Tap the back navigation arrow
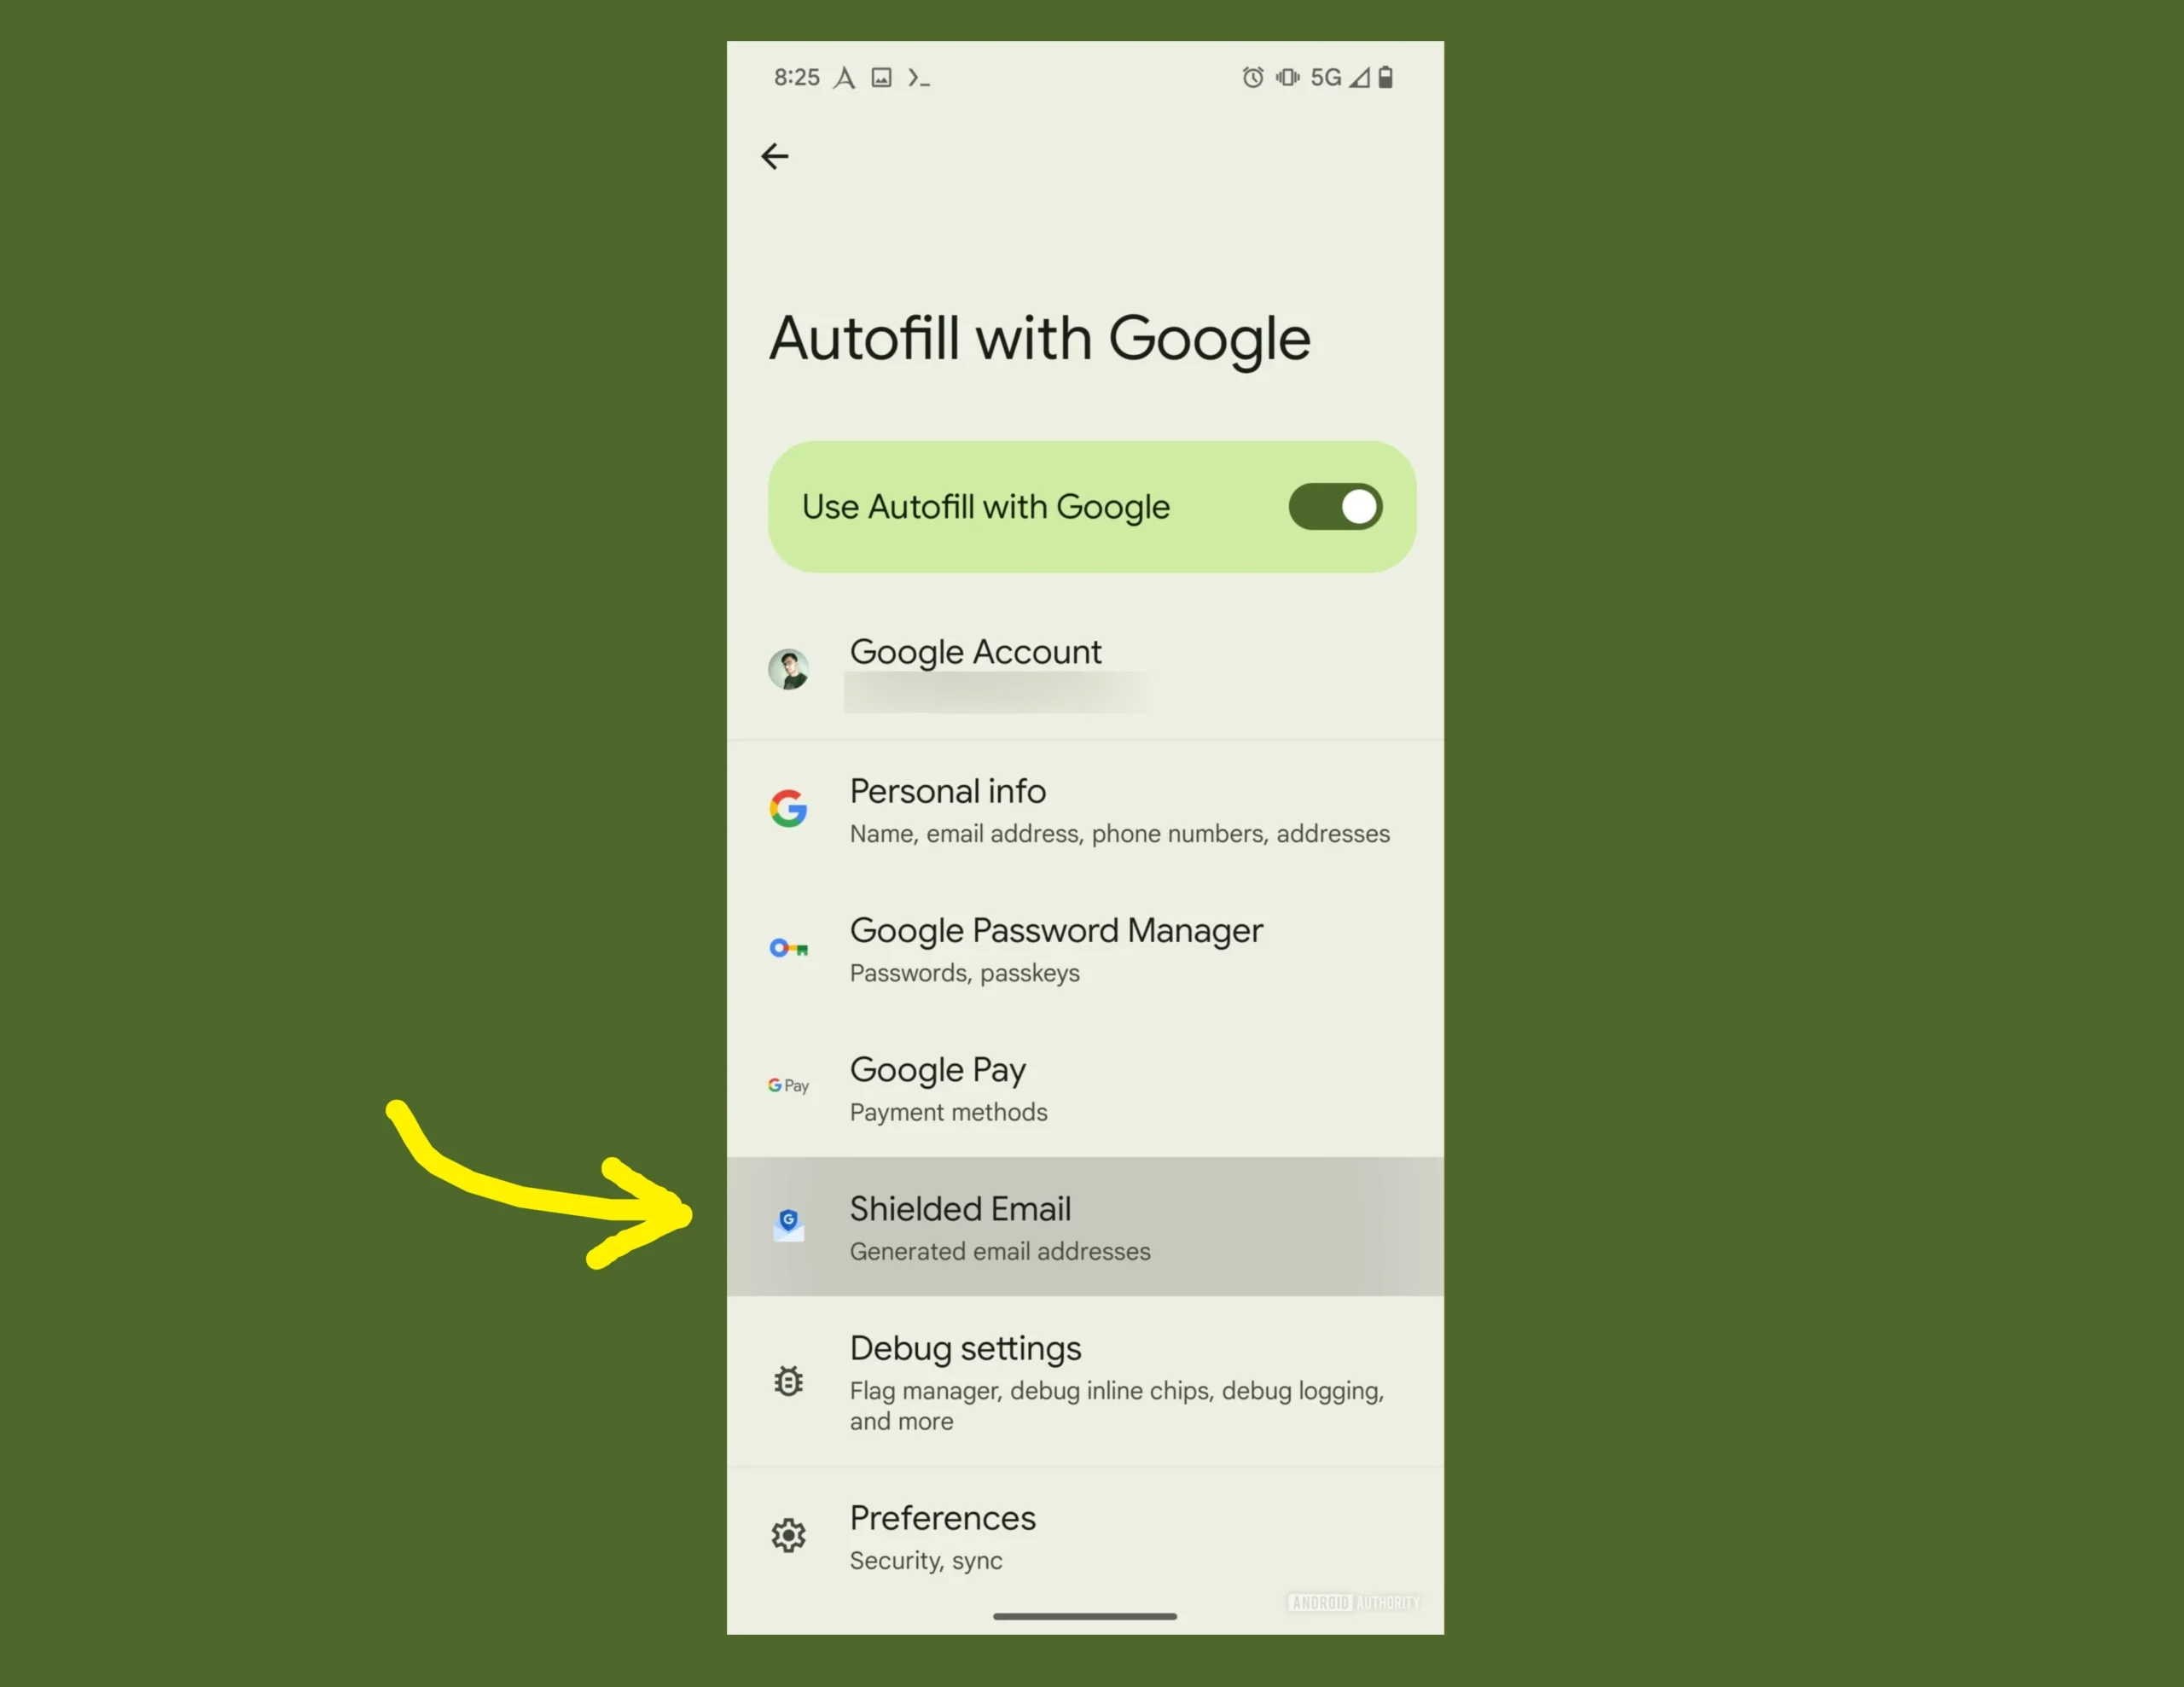Viewport: 2184px width, 1687px height. pos(775,156)
